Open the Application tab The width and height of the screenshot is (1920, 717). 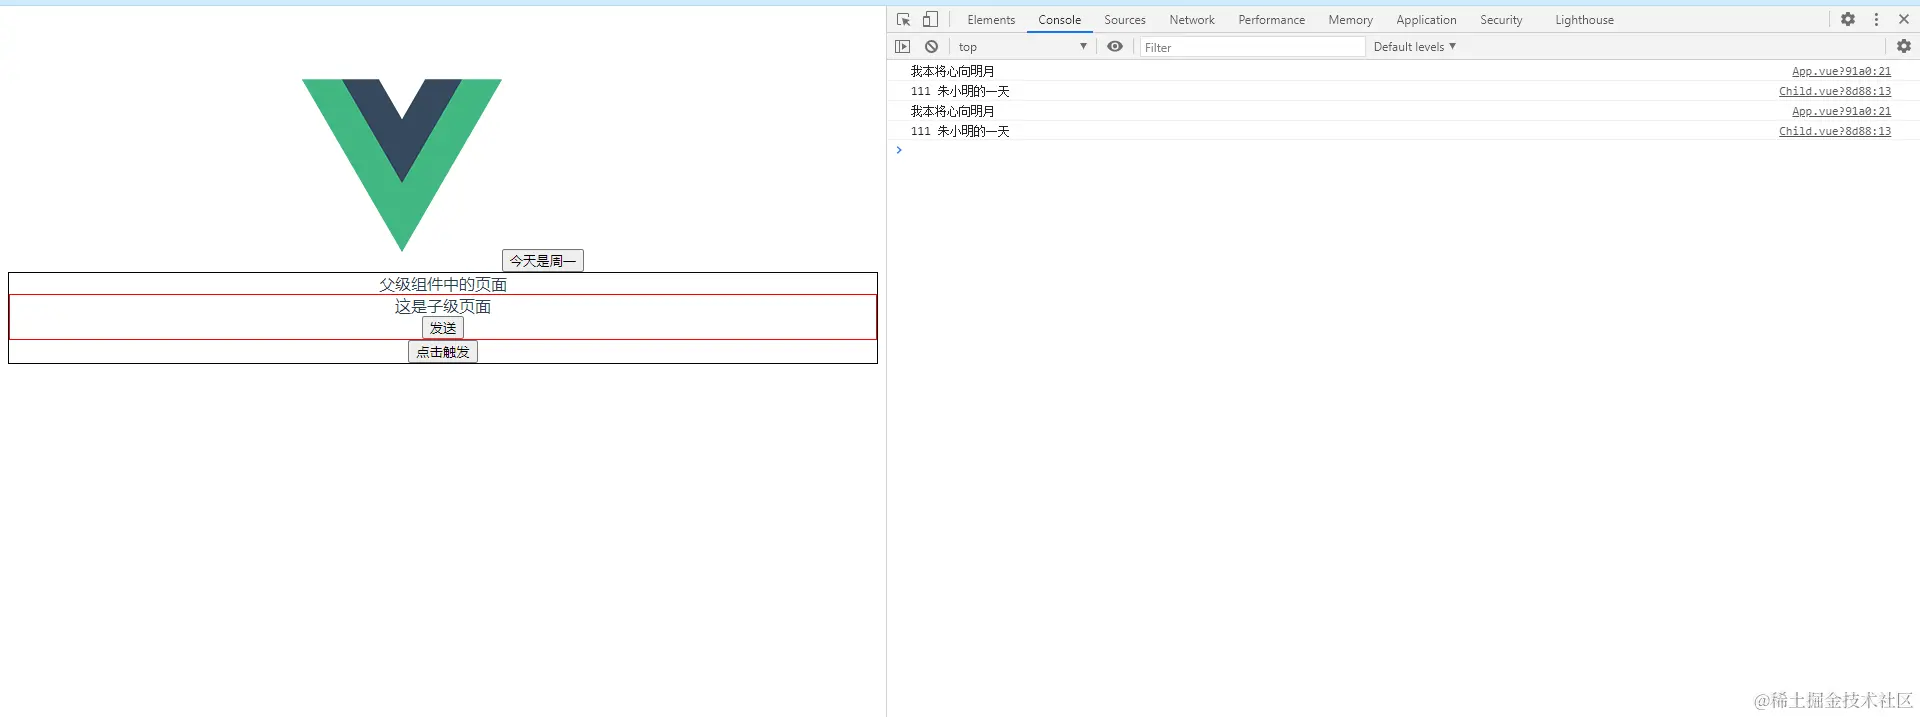1426,19
